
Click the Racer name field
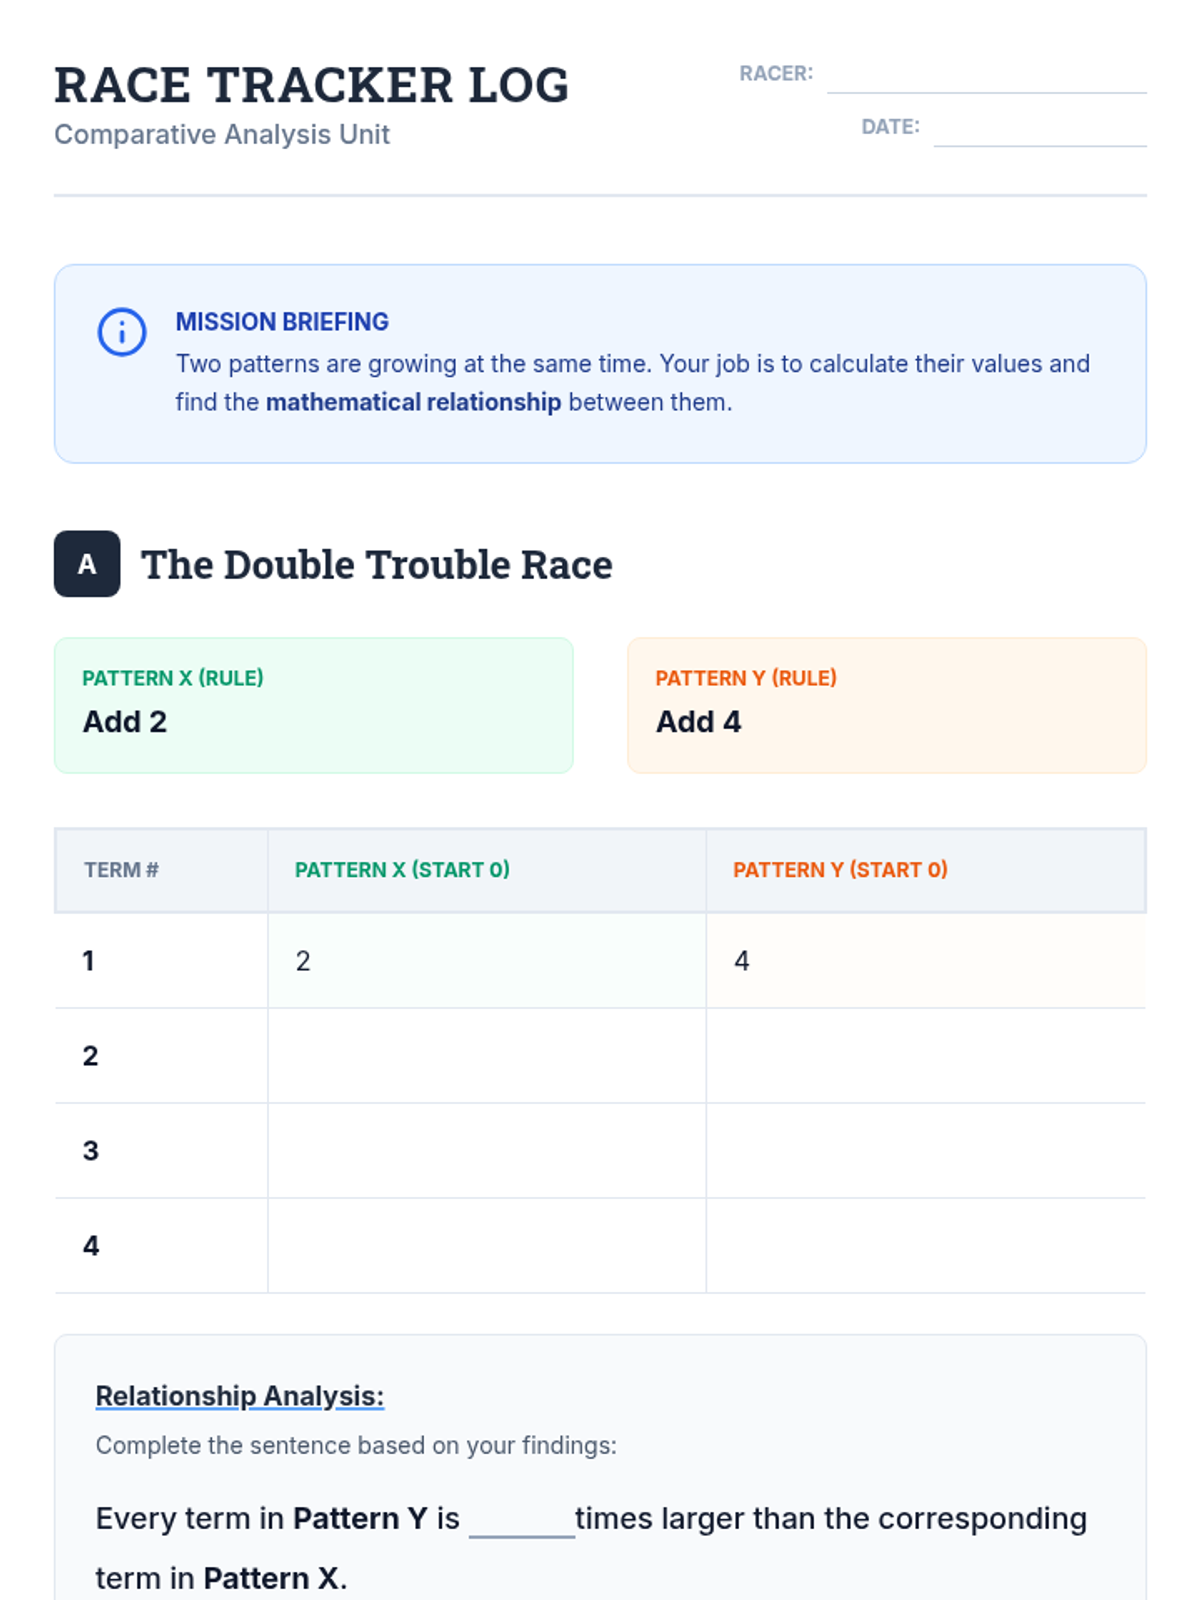pyautogui.click(x=986, y=76)
